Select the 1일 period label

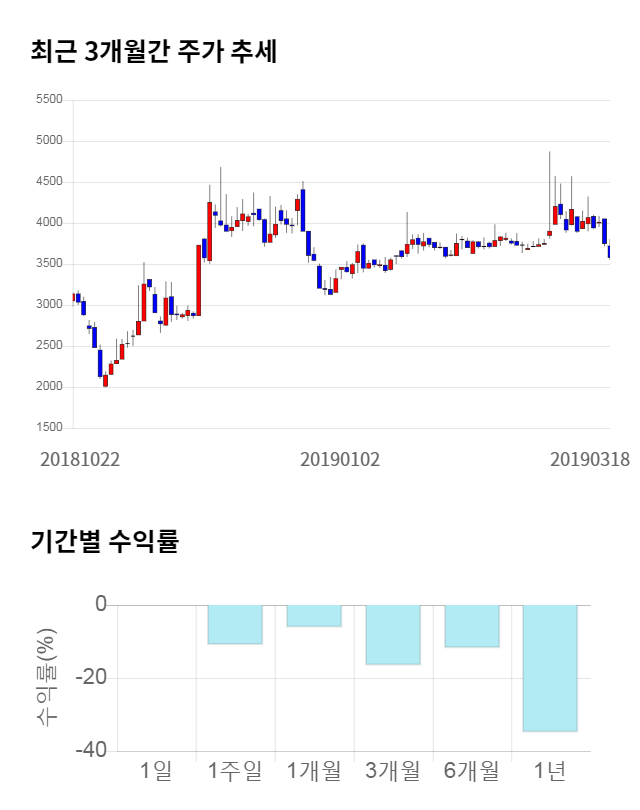(x=156, y=770)
